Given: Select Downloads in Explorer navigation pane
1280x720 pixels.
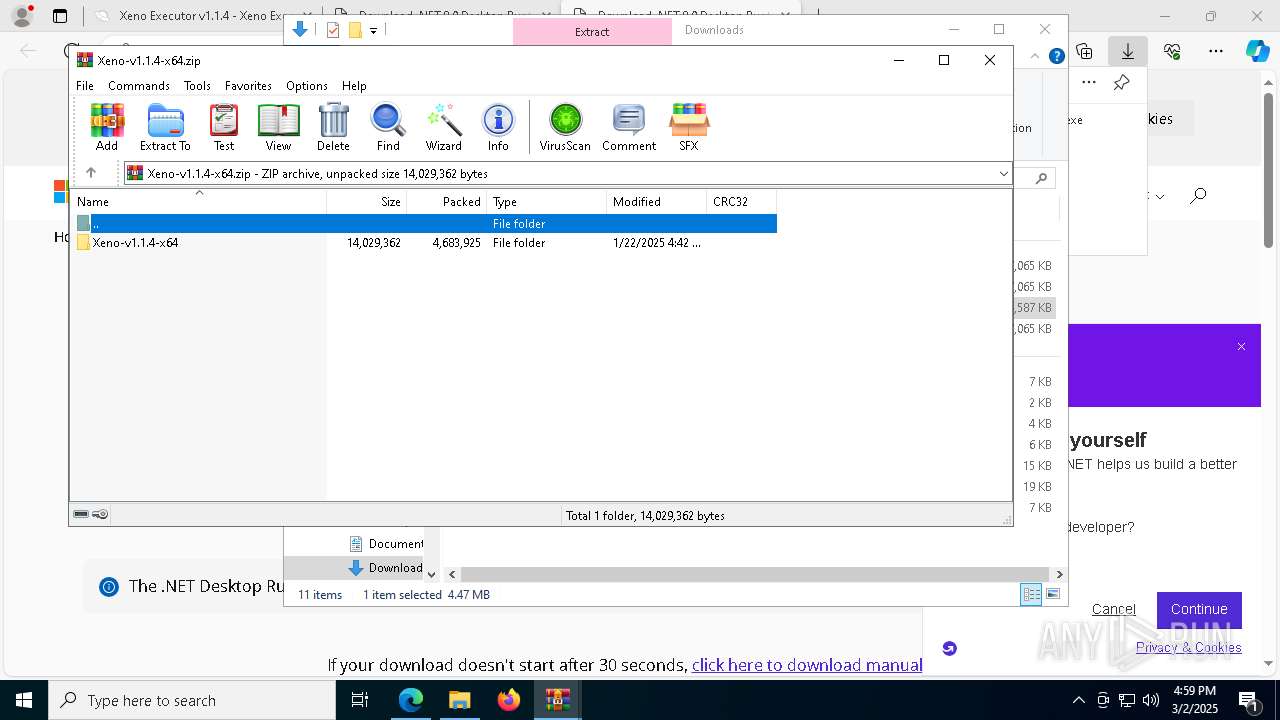Looking at the screenshot, I should click(x=386, y=568).
